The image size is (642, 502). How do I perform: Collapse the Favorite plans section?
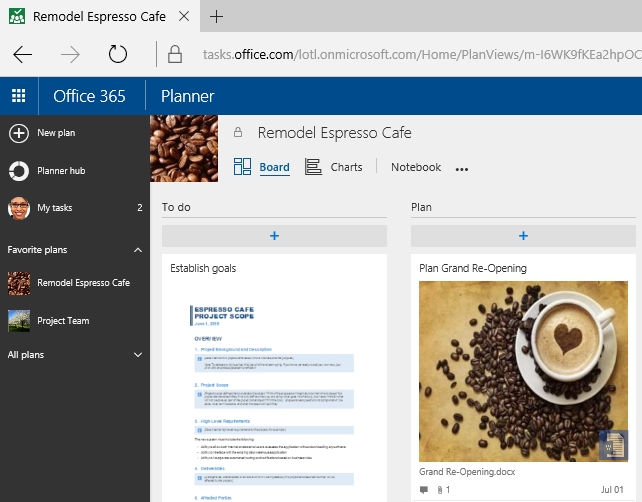pos(138,250)
